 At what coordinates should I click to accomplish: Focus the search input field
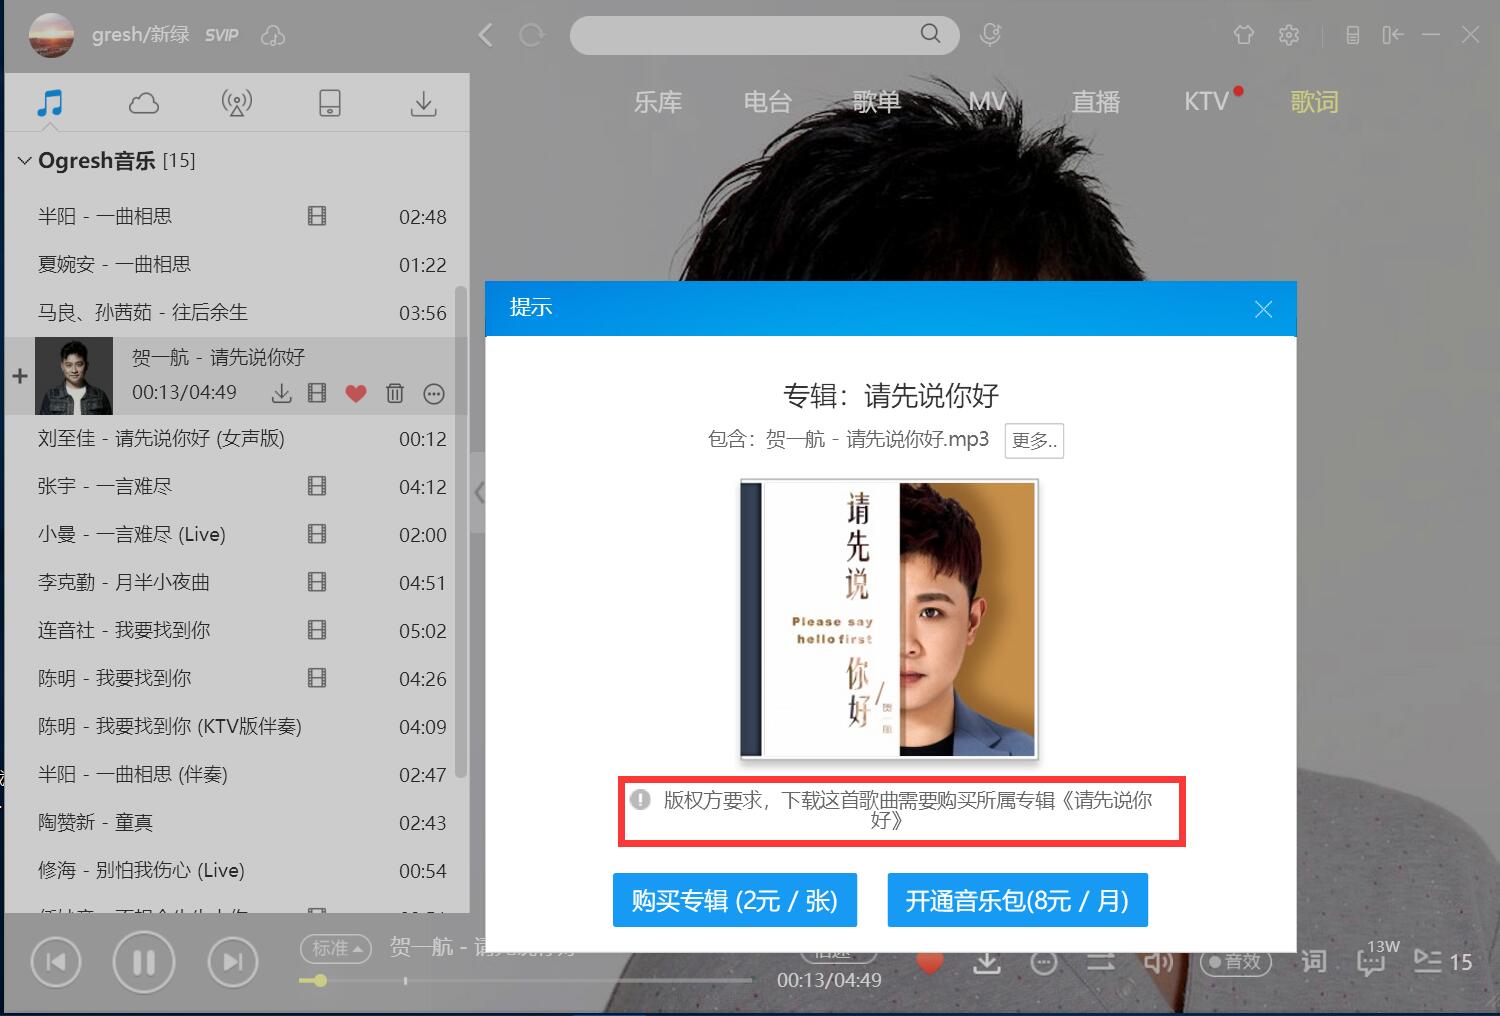coord(745,35)
